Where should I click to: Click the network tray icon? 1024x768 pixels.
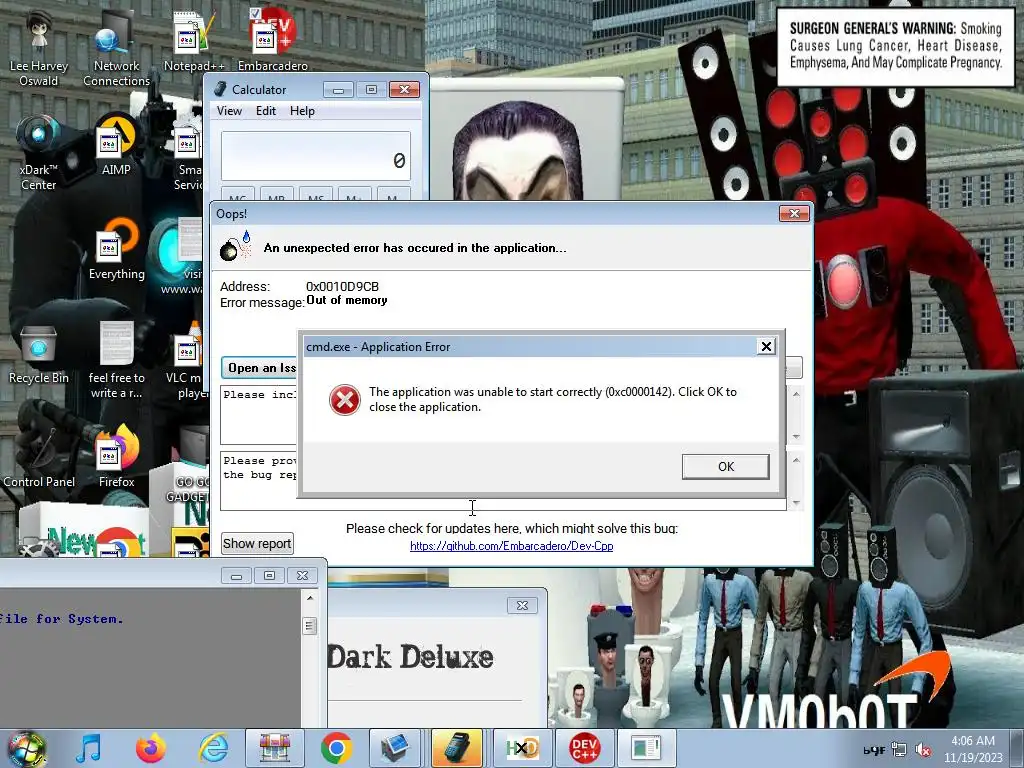899,750
